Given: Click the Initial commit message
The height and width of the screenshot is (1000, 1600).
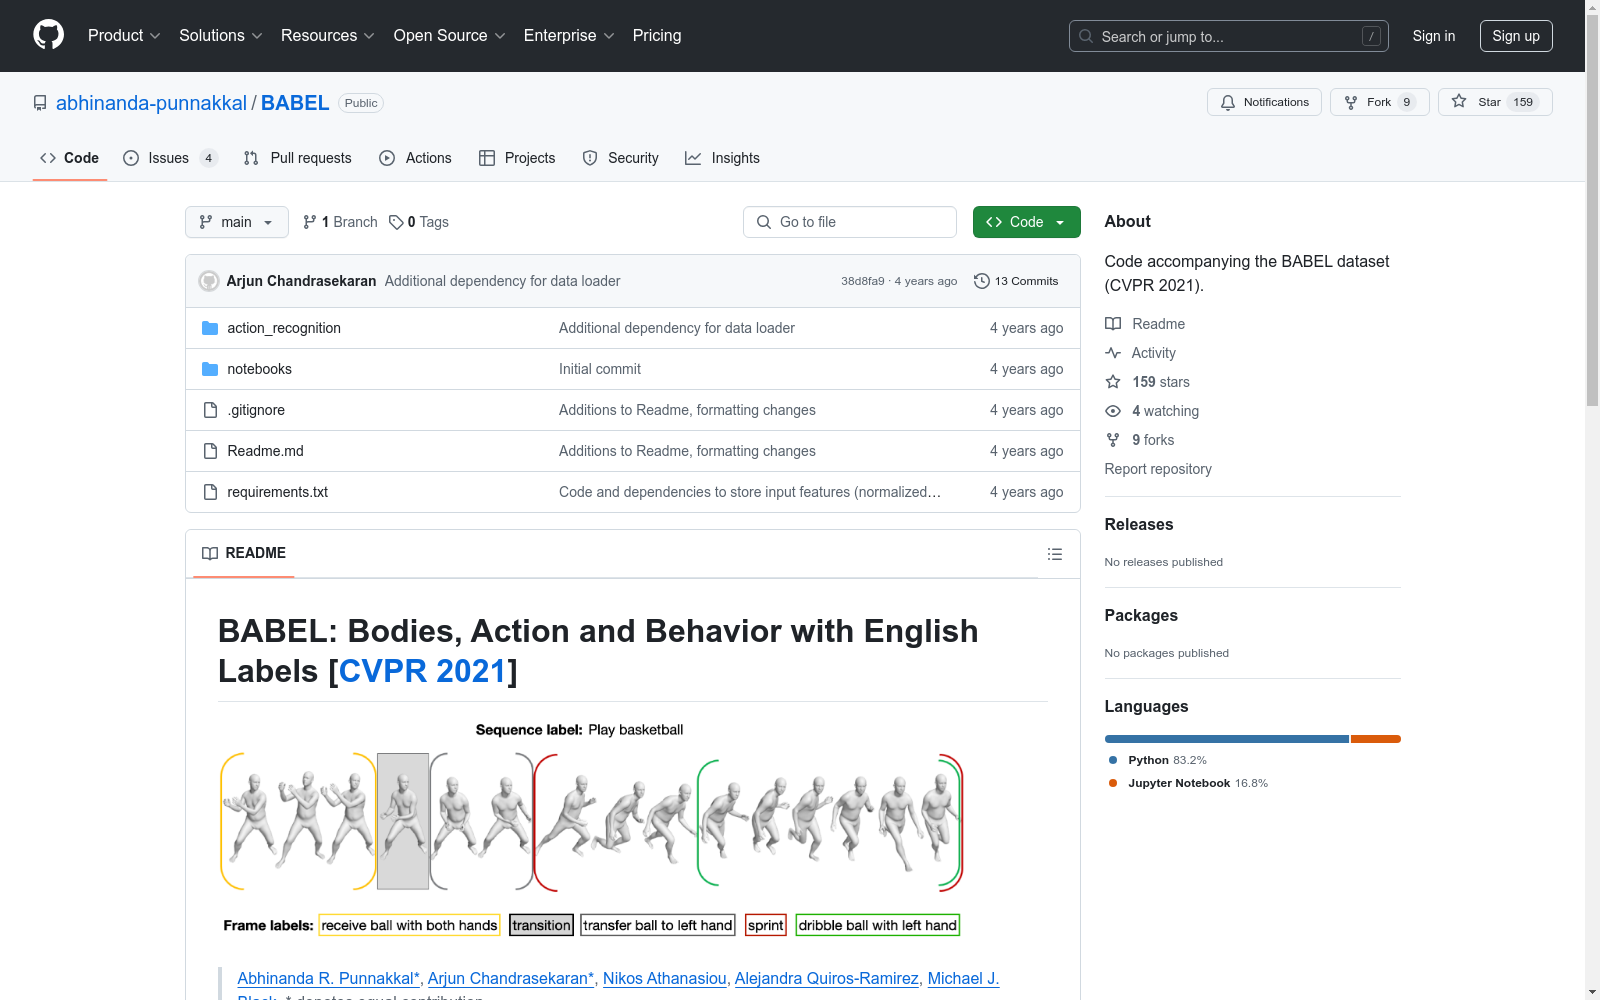Looking at the screenshot, I should pos(600,369).
